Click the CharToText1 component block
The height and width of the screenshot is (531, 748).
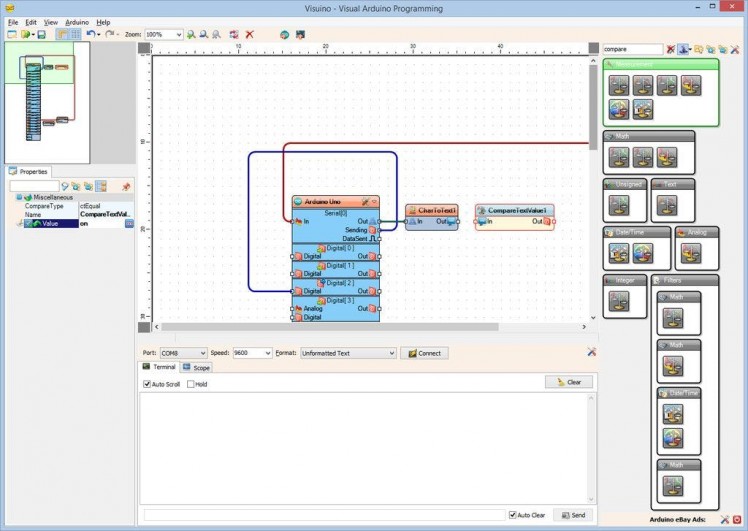coord(432,211)
